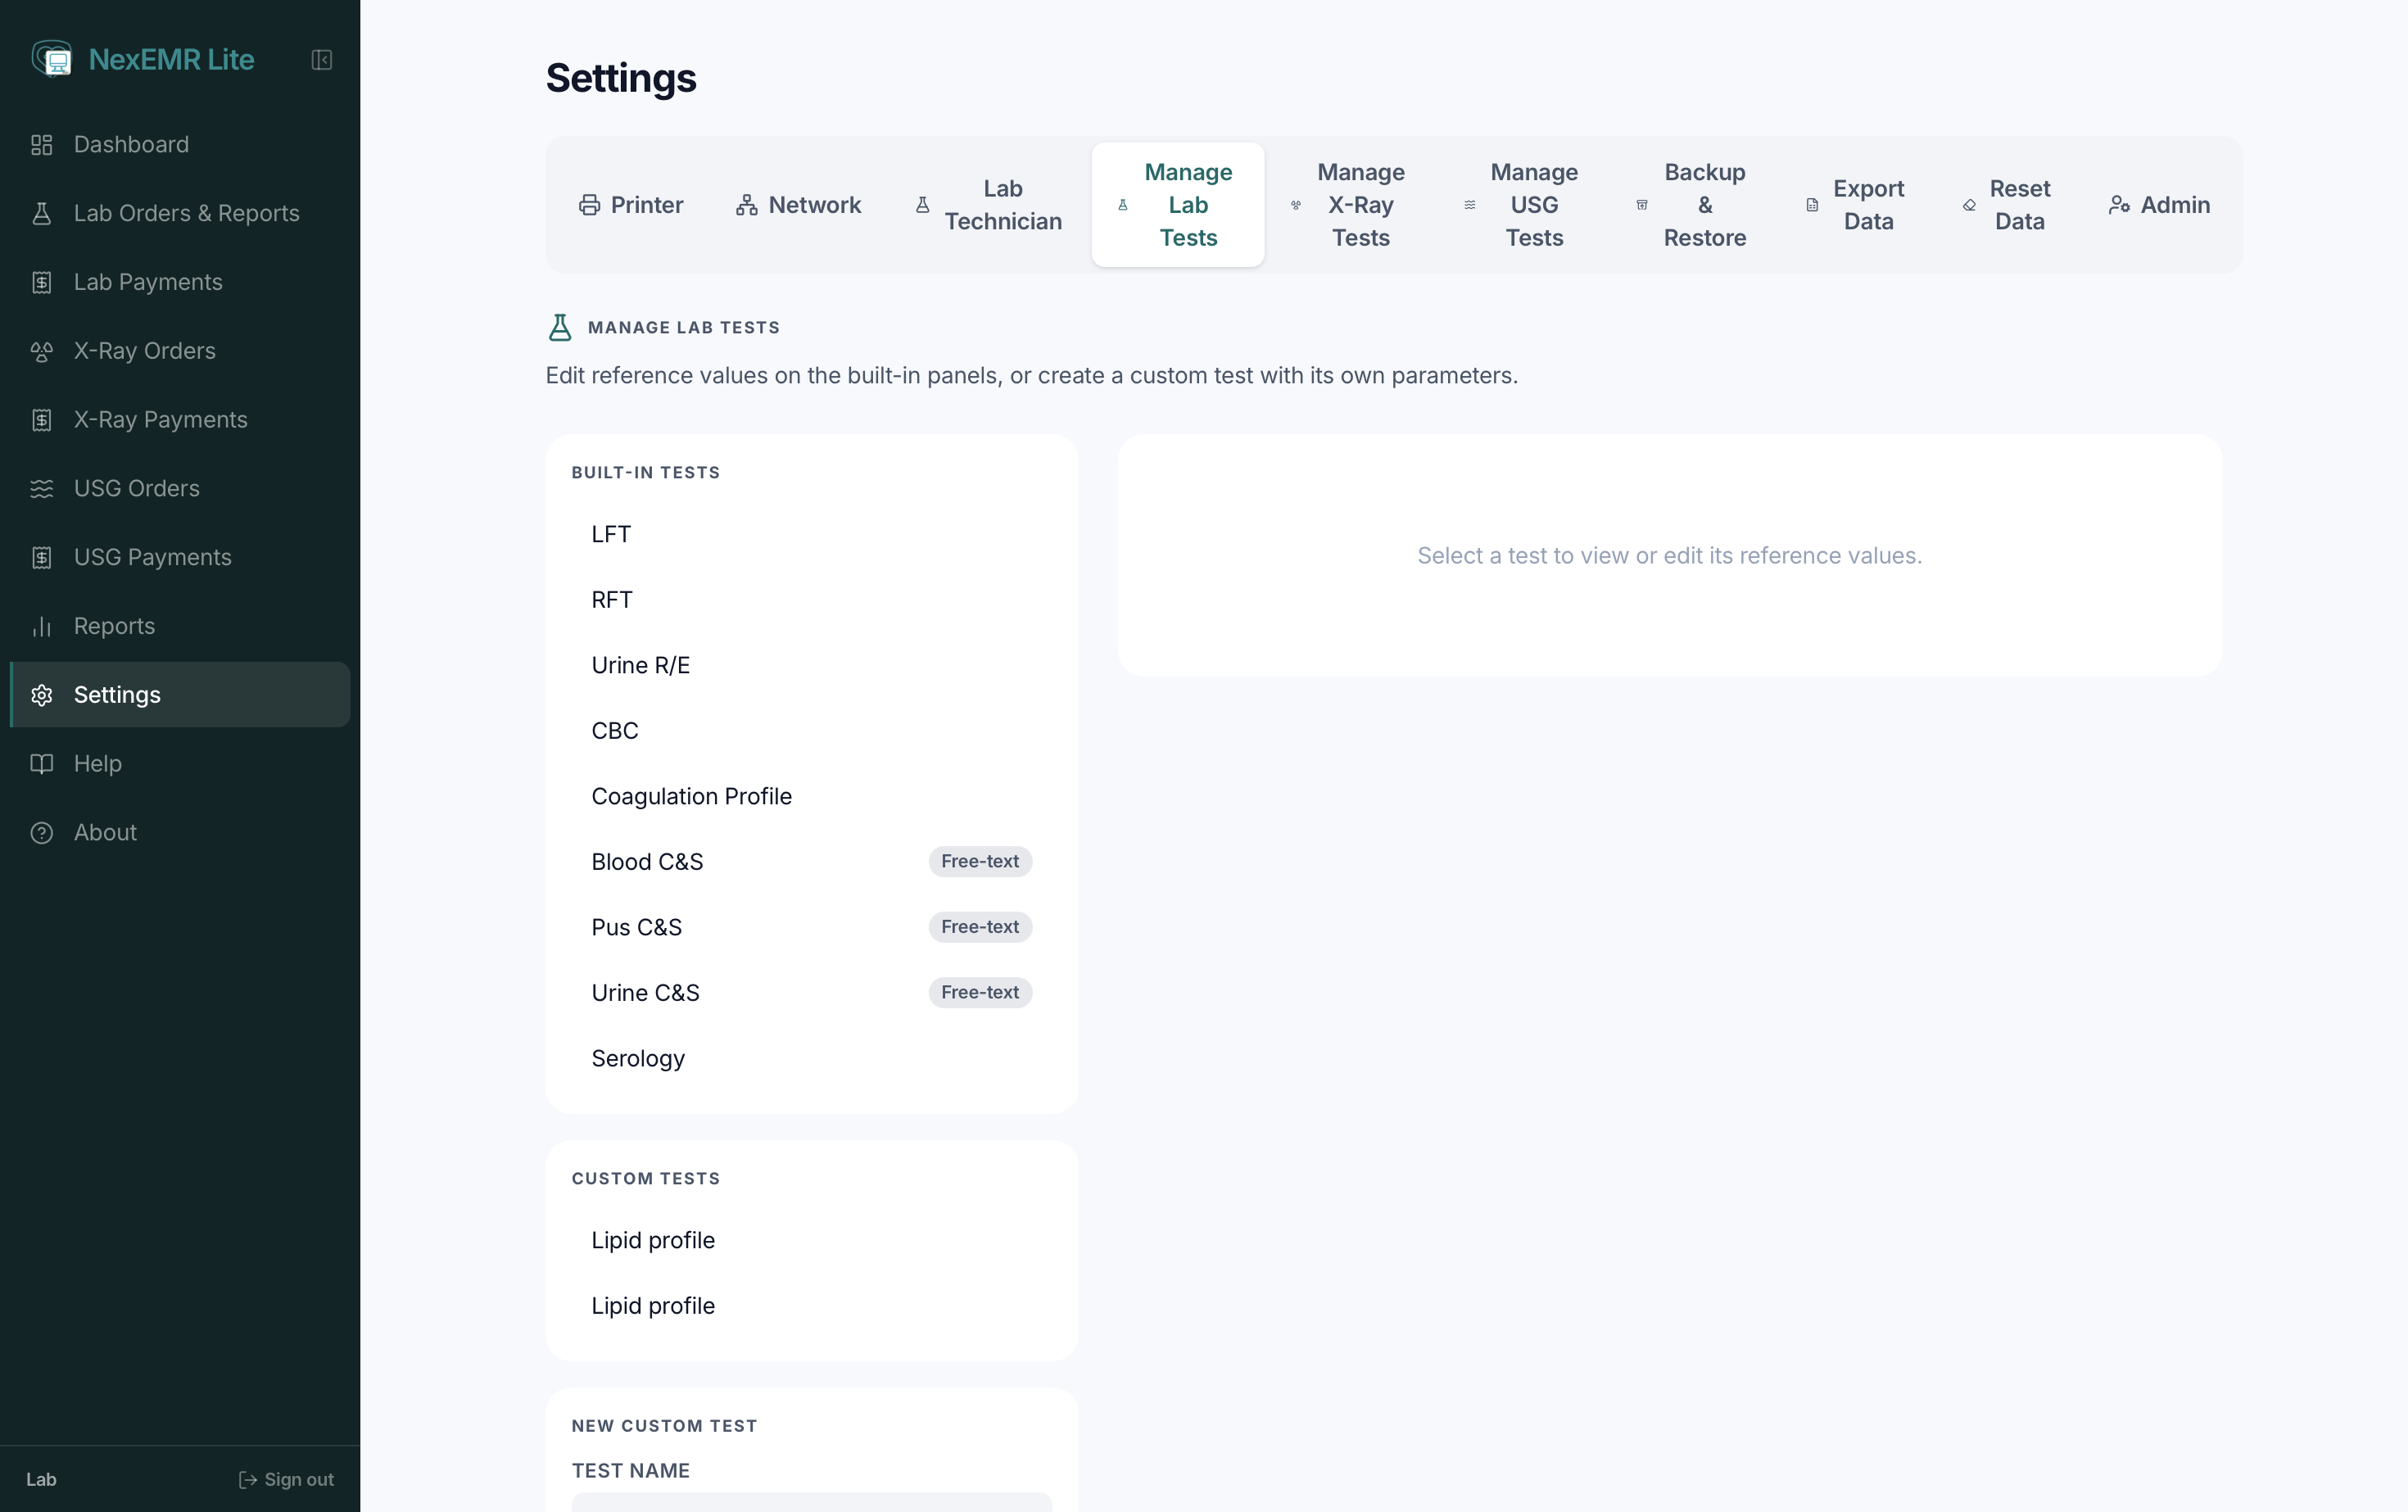The width and height of the screenshot is (2408, 1512).
Task: Select the LFT built-in test
Action: click(x=812, y=534)
